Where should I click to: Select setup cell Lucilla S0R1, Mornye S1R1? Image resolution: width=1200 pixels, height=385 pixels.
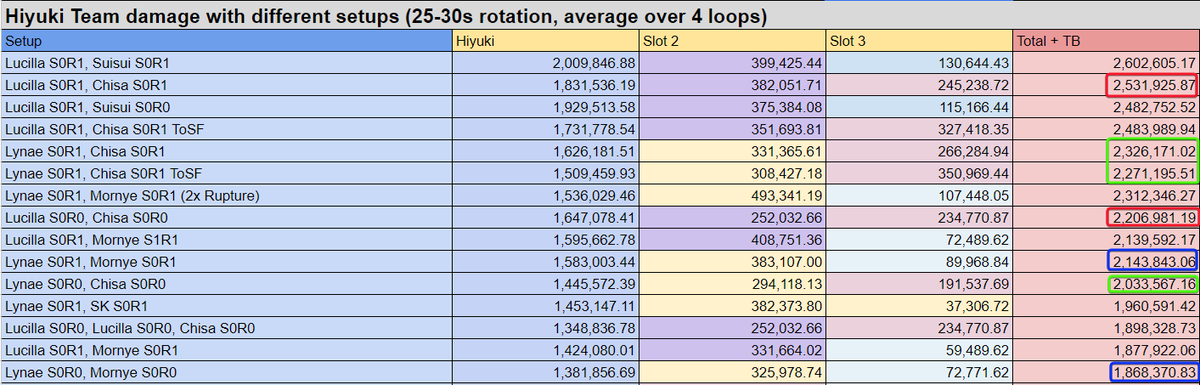(226, 239)
